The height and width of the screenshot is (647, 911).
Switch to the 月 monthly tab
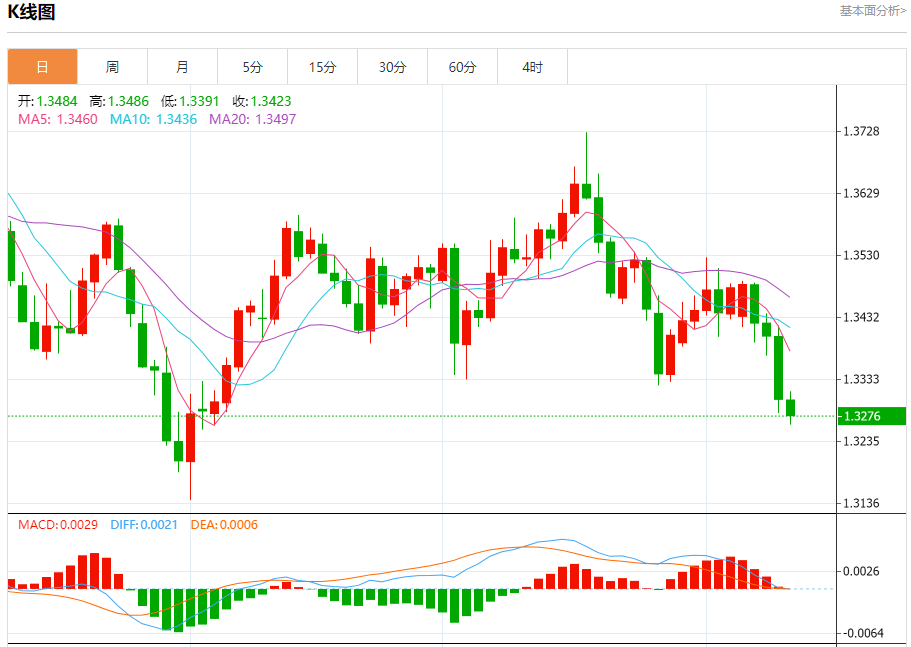click(x=182, y=67)
